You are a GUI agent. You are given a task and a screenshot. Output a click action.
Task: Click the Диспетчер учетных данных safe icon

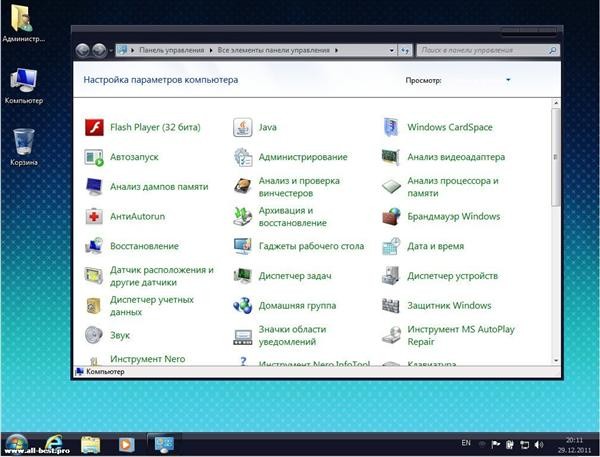[94, 305]
